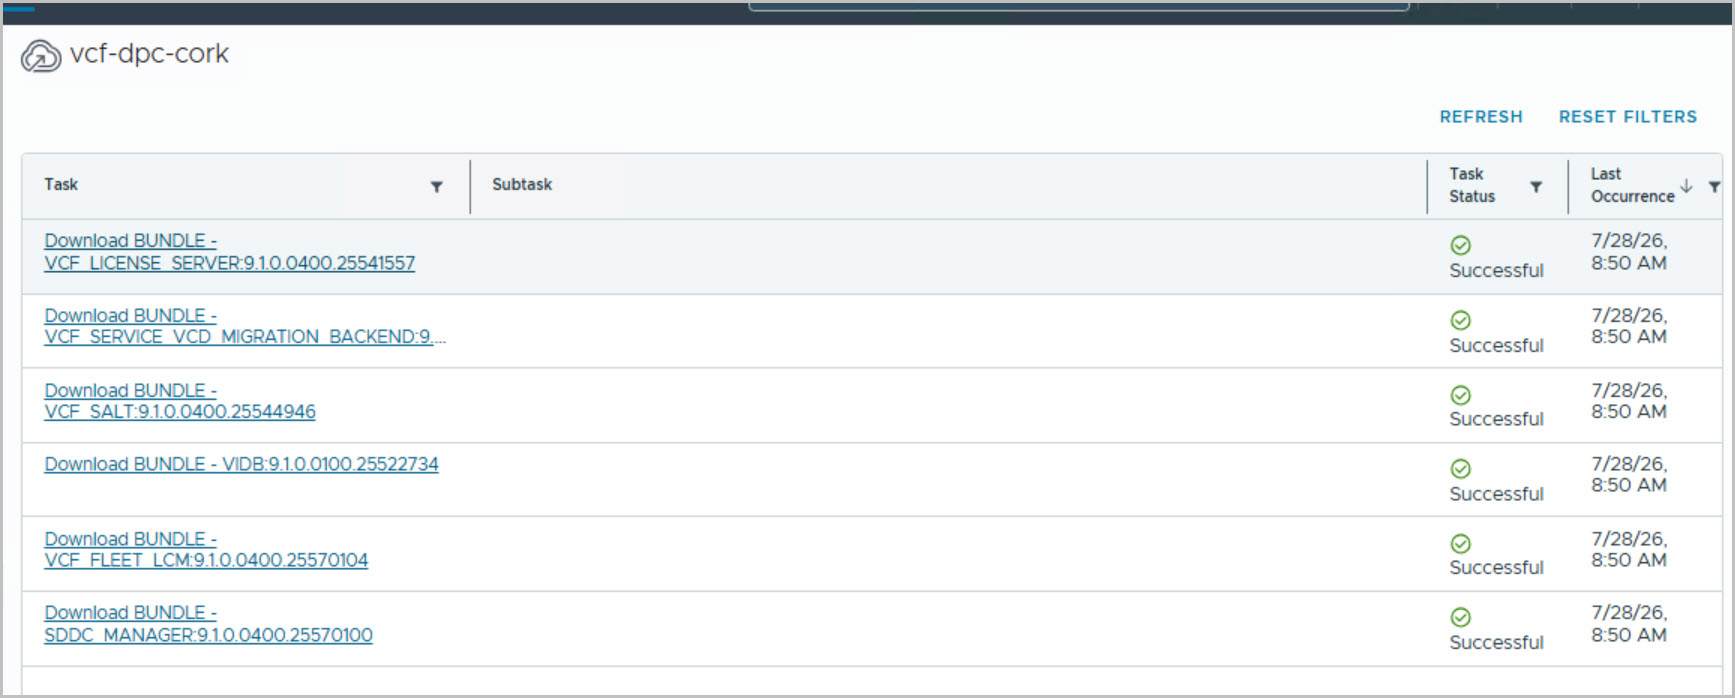Click Successful status text in VCF_SALT row
The height and width of the screenshot is (698, 1735).
click(1496, 420)
